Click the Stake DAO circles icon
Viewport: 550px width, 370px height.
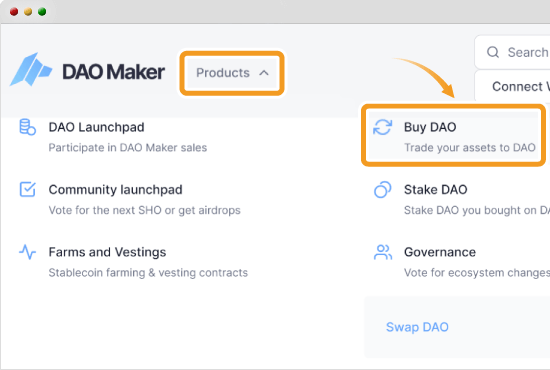(382, 189)
